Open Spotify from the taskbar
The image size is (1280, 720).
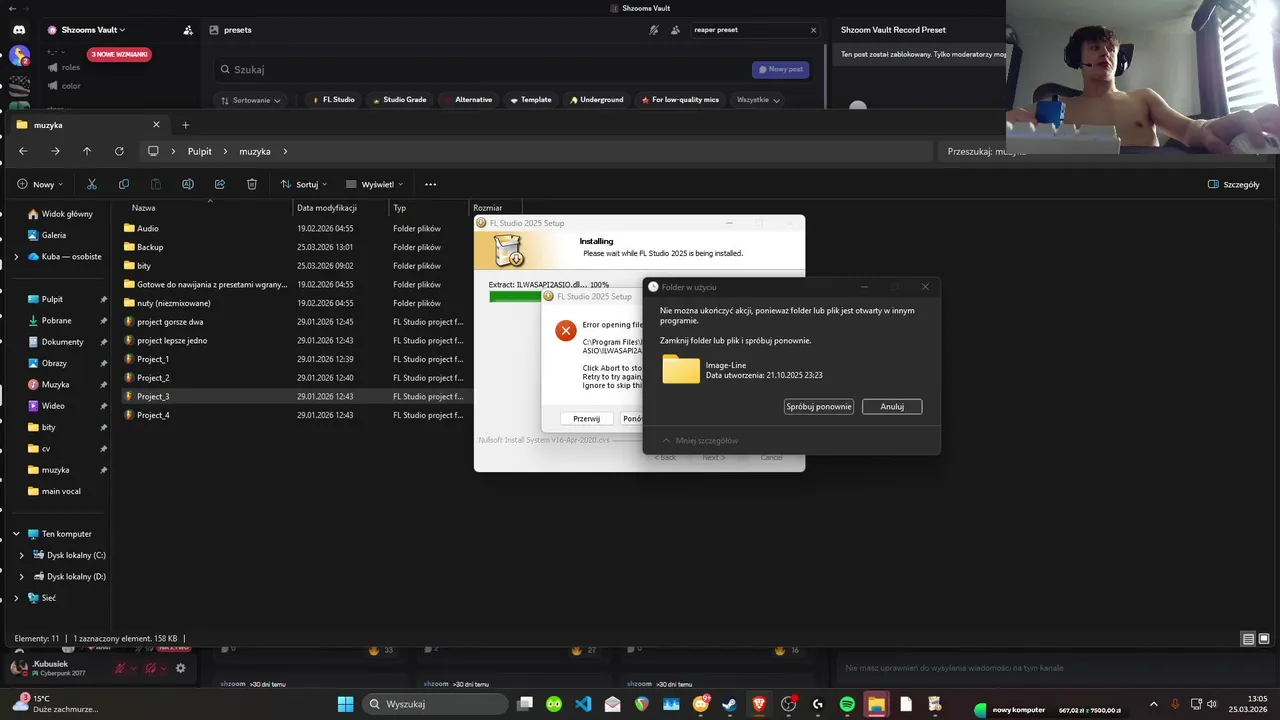pos(847,704)
